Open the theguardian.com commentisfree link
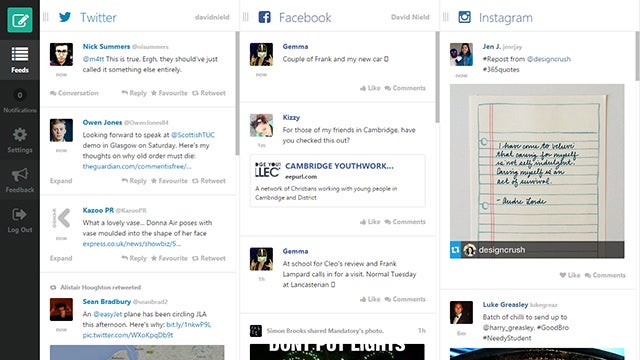This screenshot has width=640, height=360. (x=137, y=167)
